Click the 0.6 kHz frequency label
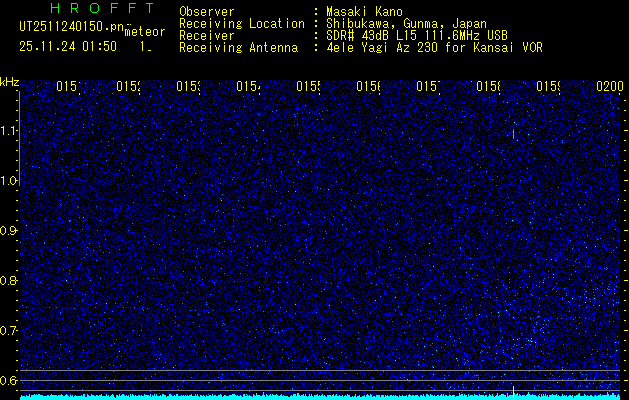Viewport: 629px width, 400px height. point(8,380)
